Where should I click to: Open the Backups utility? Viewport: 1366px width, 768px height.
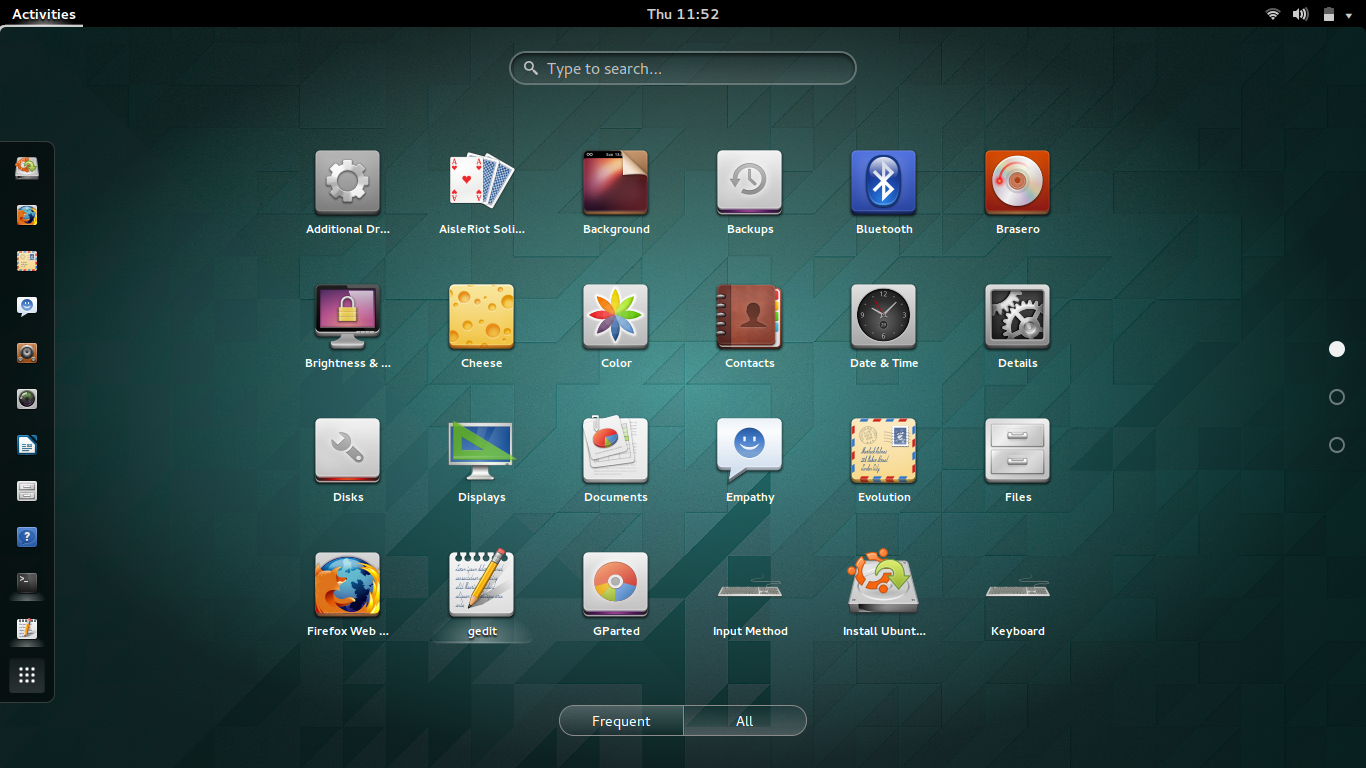point(749,182)
